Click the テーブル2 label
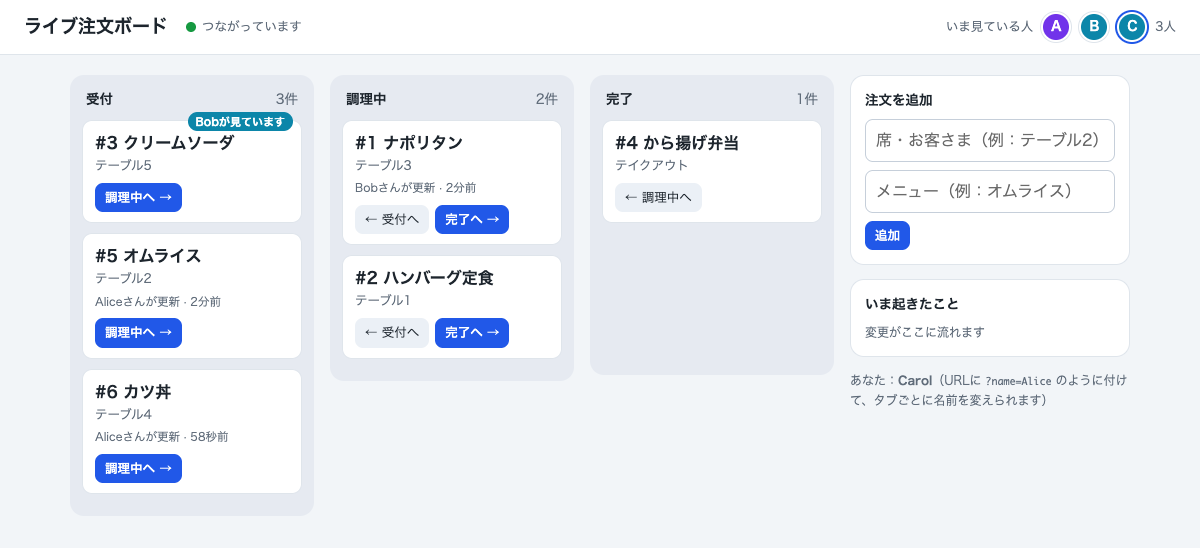Image resolution: width=1200 pixels, height=548 pixels. pyautogui.click(x=124, y=278)
